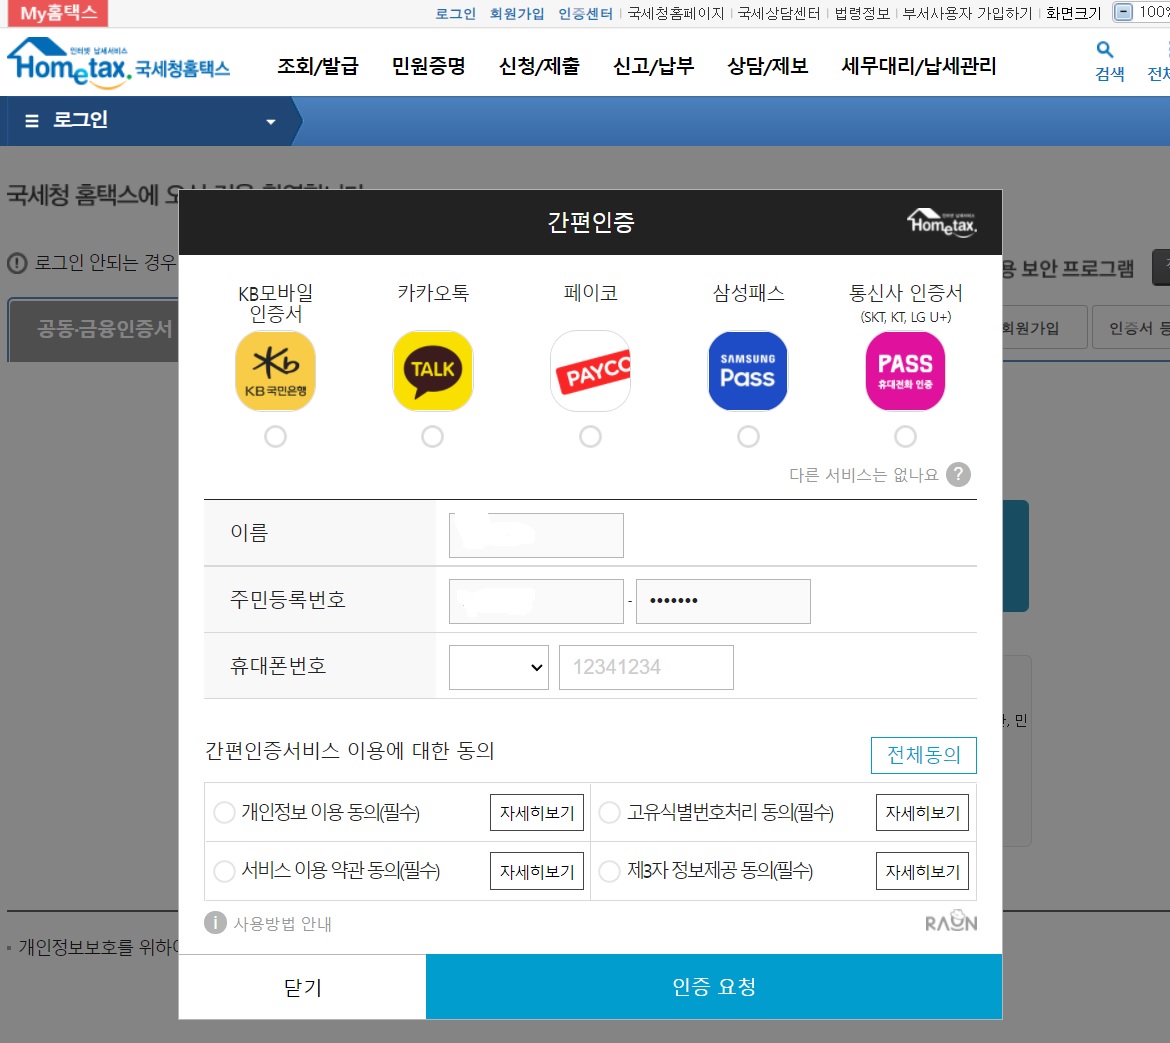Click the pink PASS carrier icon
This screenshot has height=1043, width=1170.
pyautogui.click(x=905, y=371)
